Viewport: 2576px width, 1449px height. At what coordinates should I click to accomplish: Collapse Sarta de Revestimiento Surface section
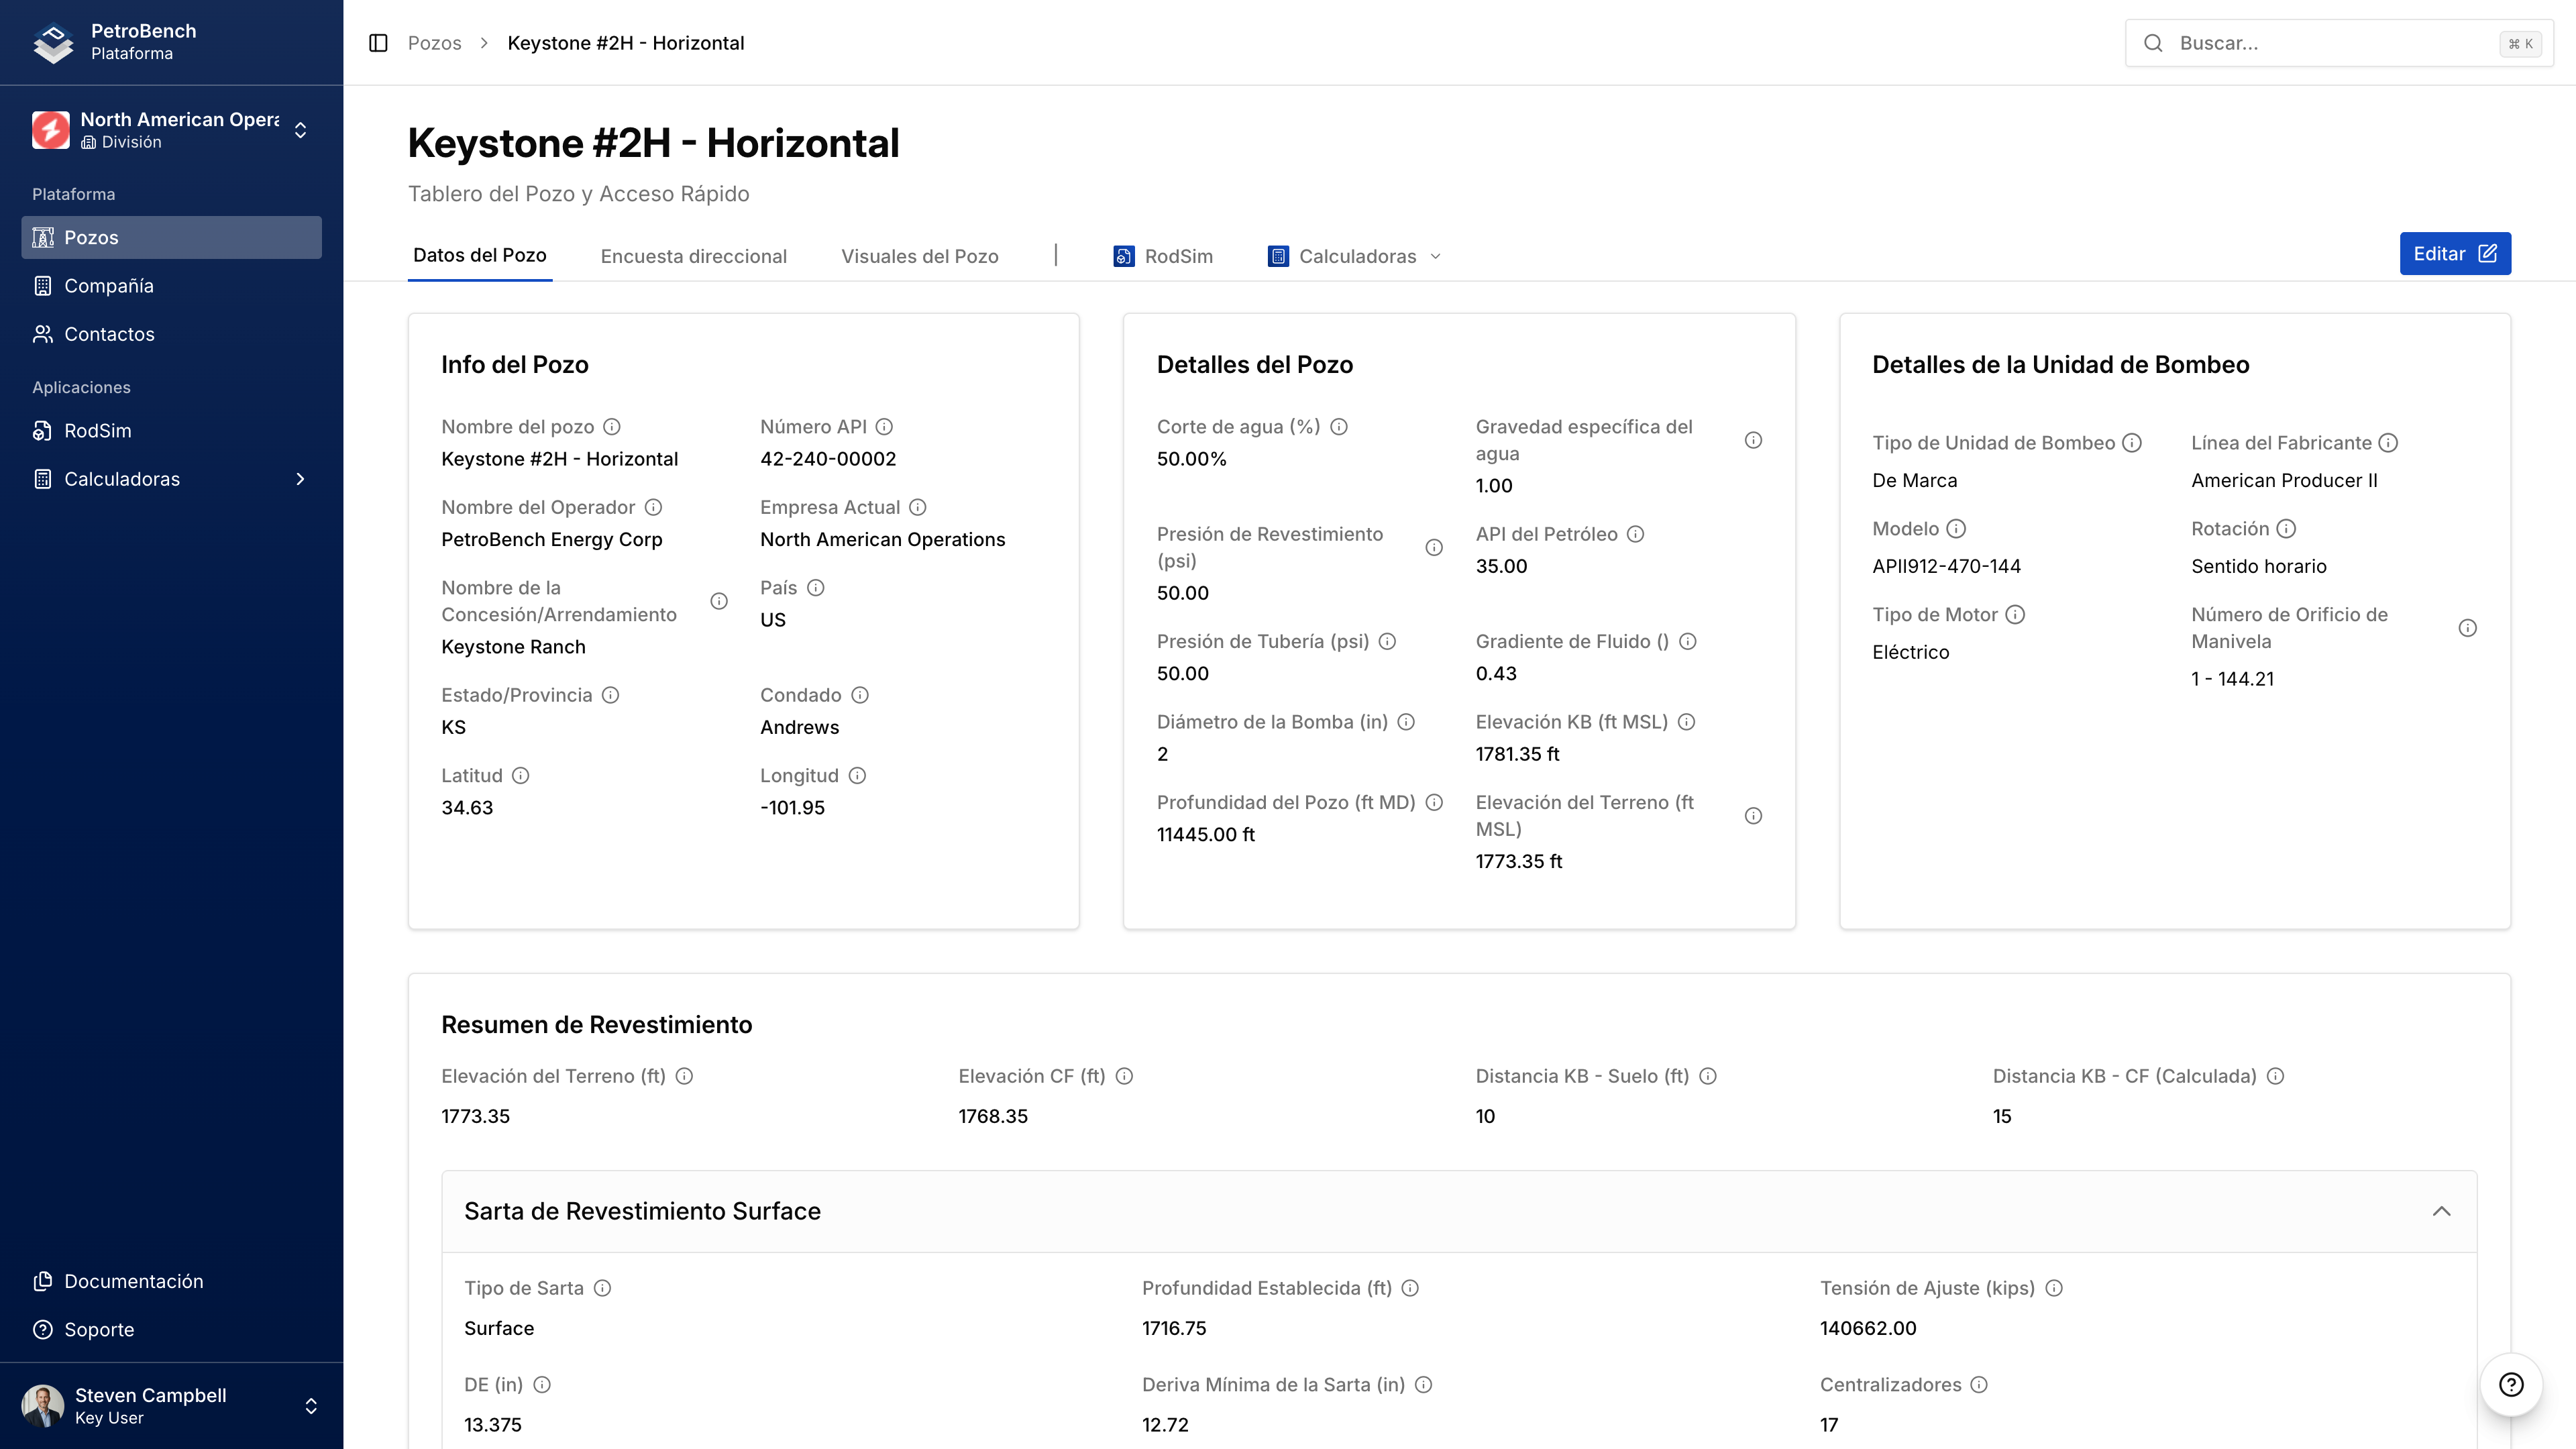[x=2441, y=1212]
